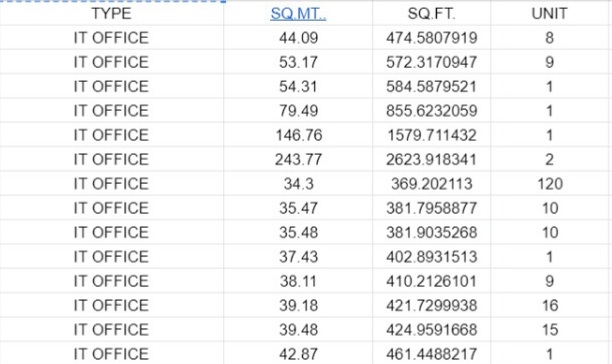Select the SQ.FT. header cell
The width and height of the screenshot is (612, 364).
(431, 13)
